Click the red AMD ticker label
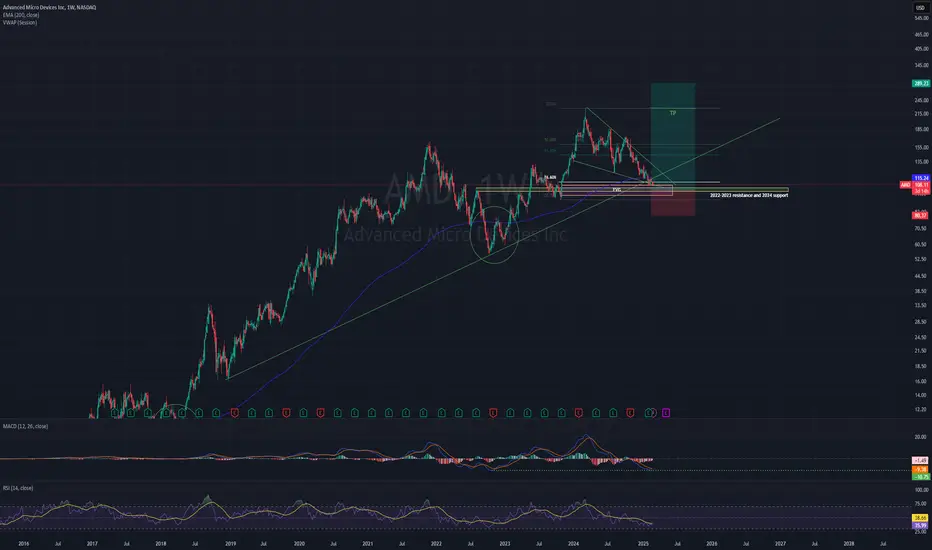932x550 pixels. pos(905,185)
